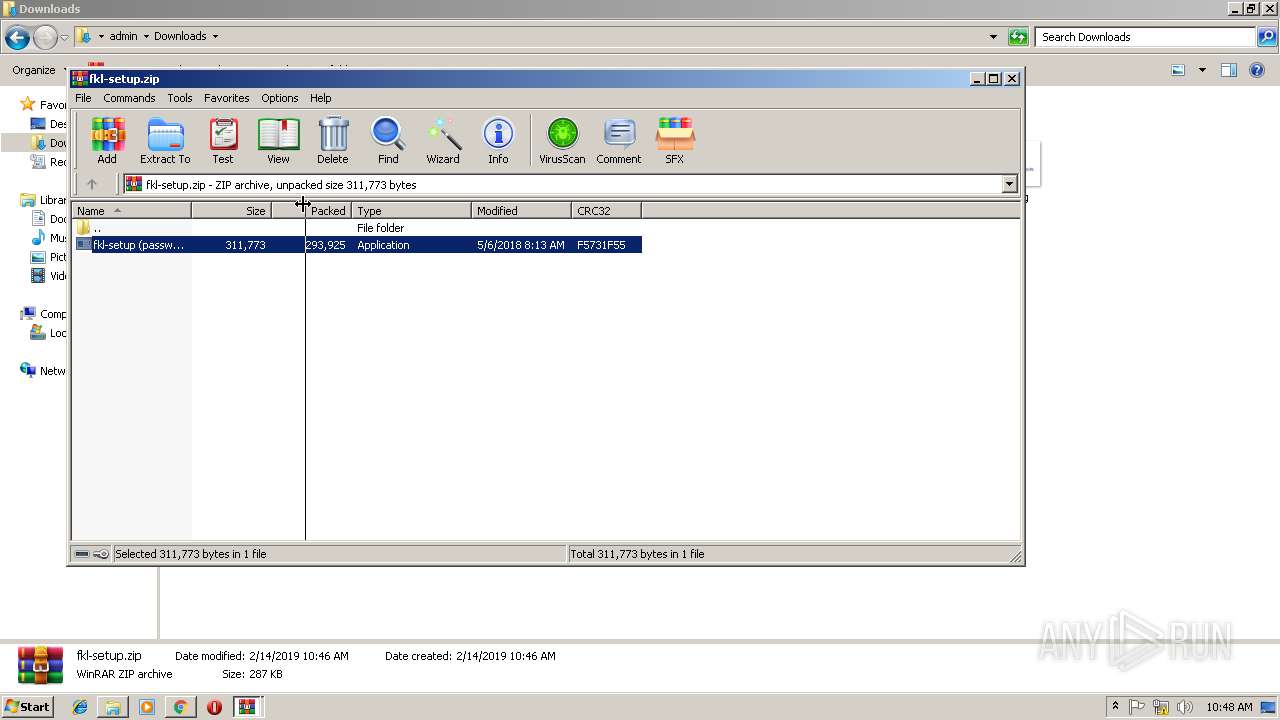Launch Opera from the taskbar
1280x720 pixels.
coord(214,707)
